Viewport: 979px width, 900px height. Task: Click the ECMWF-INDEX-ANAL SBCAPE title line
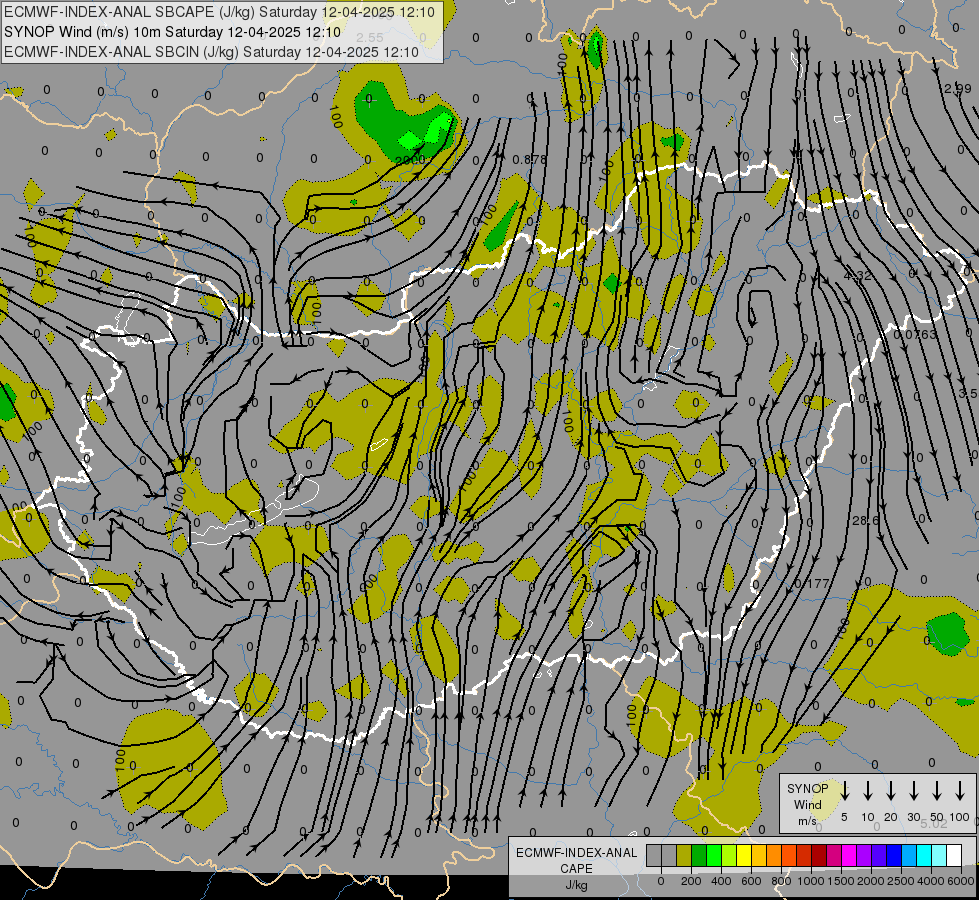pos(220,12)
